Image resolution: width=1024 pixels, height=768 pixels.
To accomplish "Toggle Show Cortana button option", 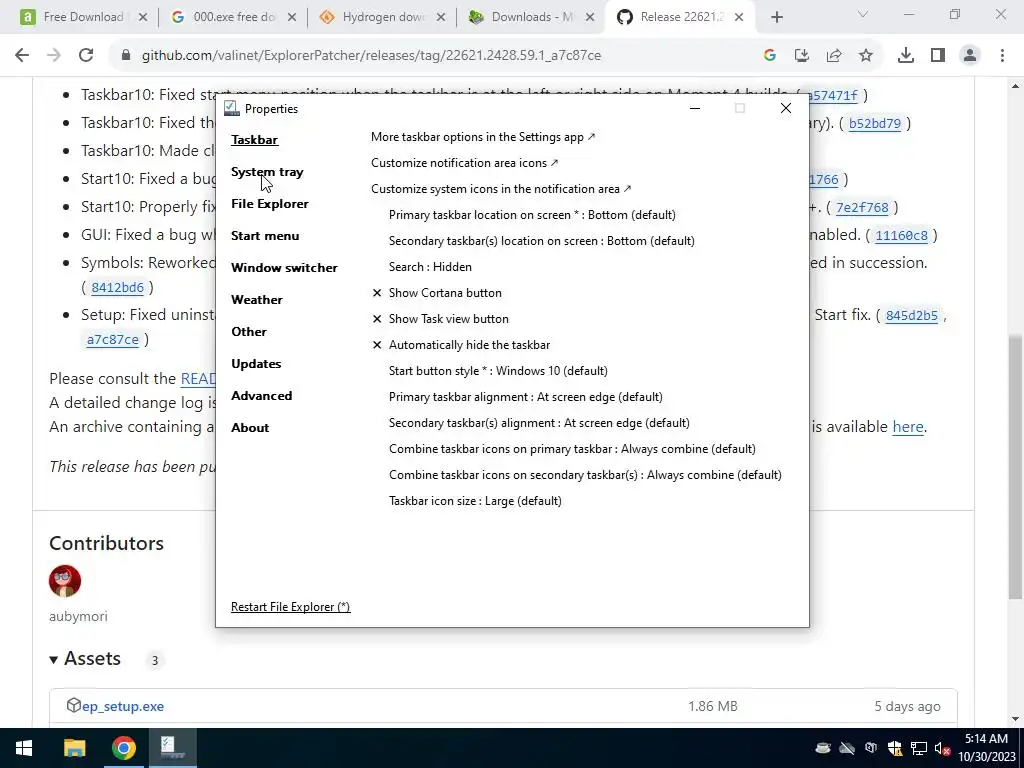I will click(x=437, y=293).
